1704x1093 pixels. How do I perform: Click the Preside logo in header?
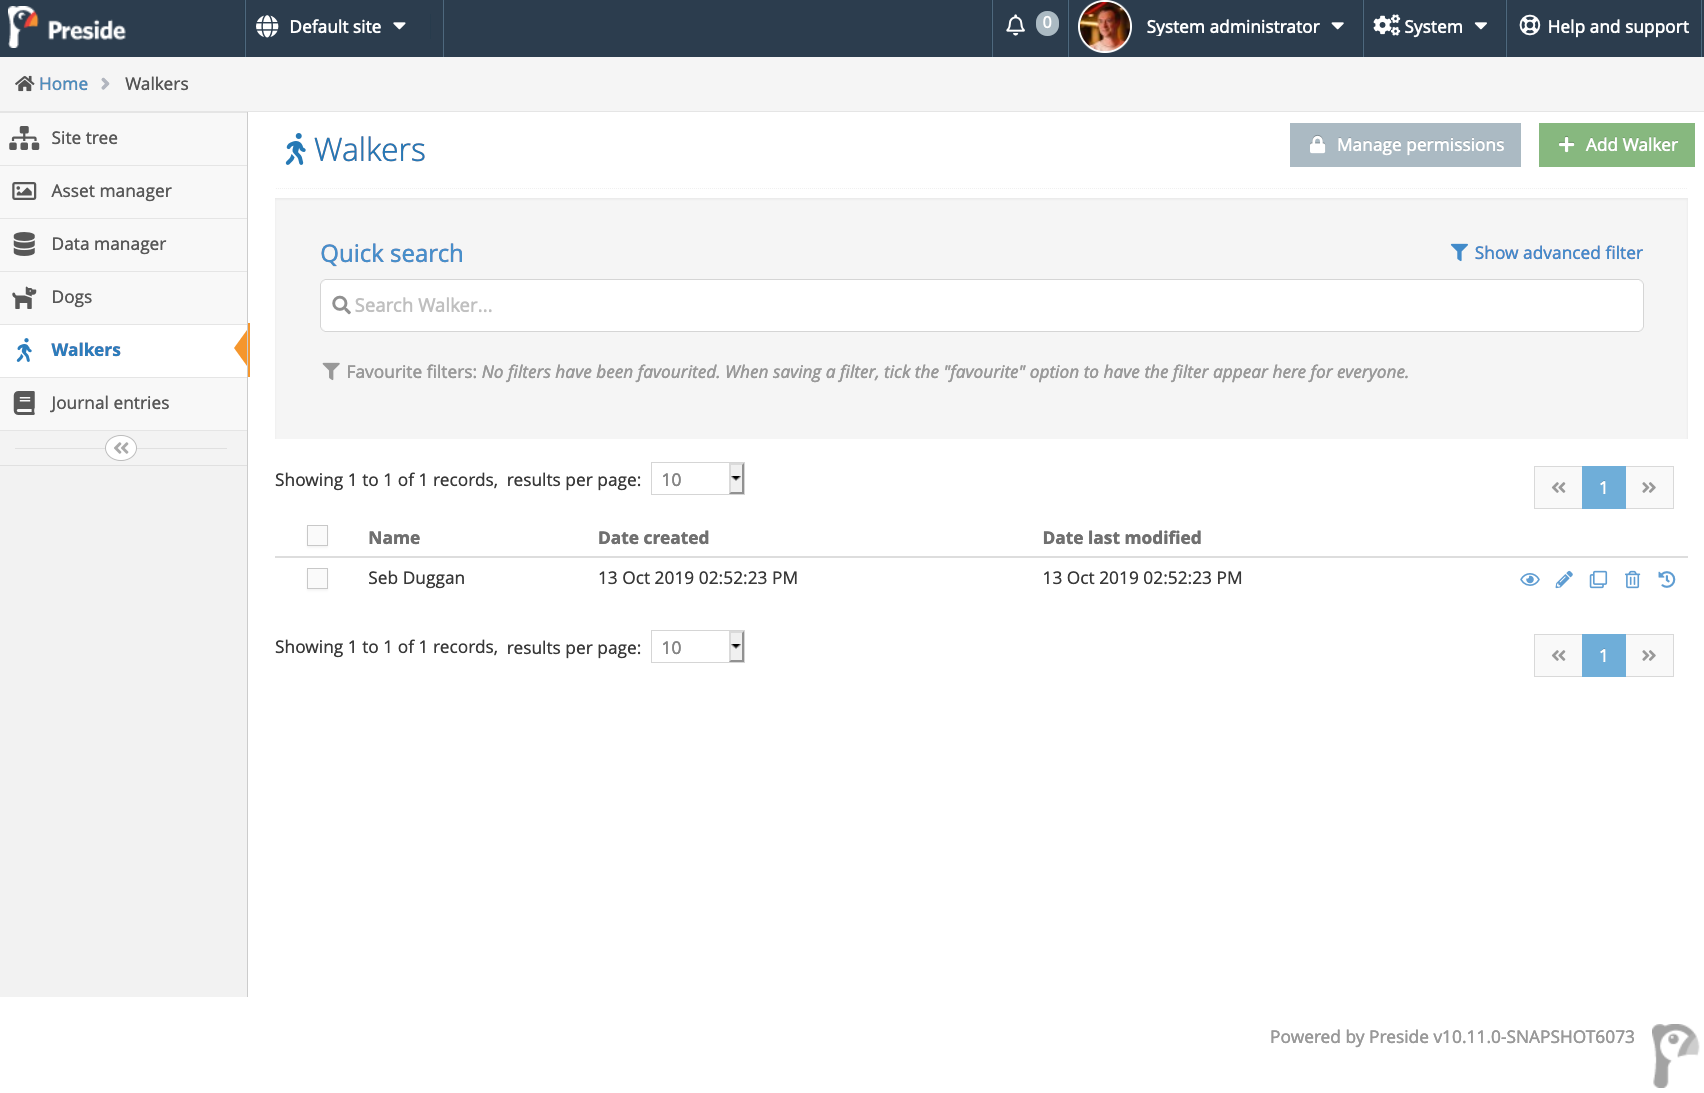click(68, 28)
